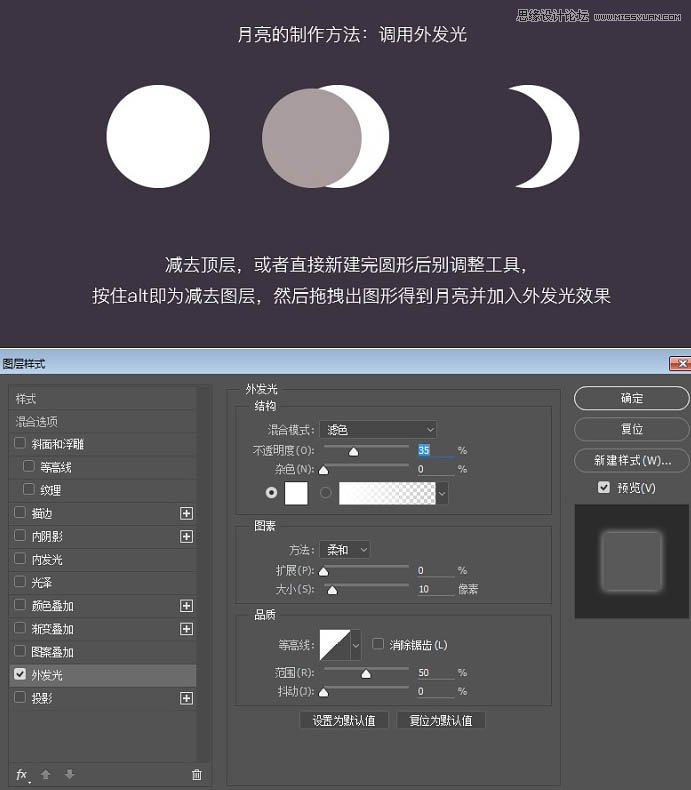This screenshot has height=790, width=691.
Task: Select the gradient radio button
Action: (x=326, y=492)
